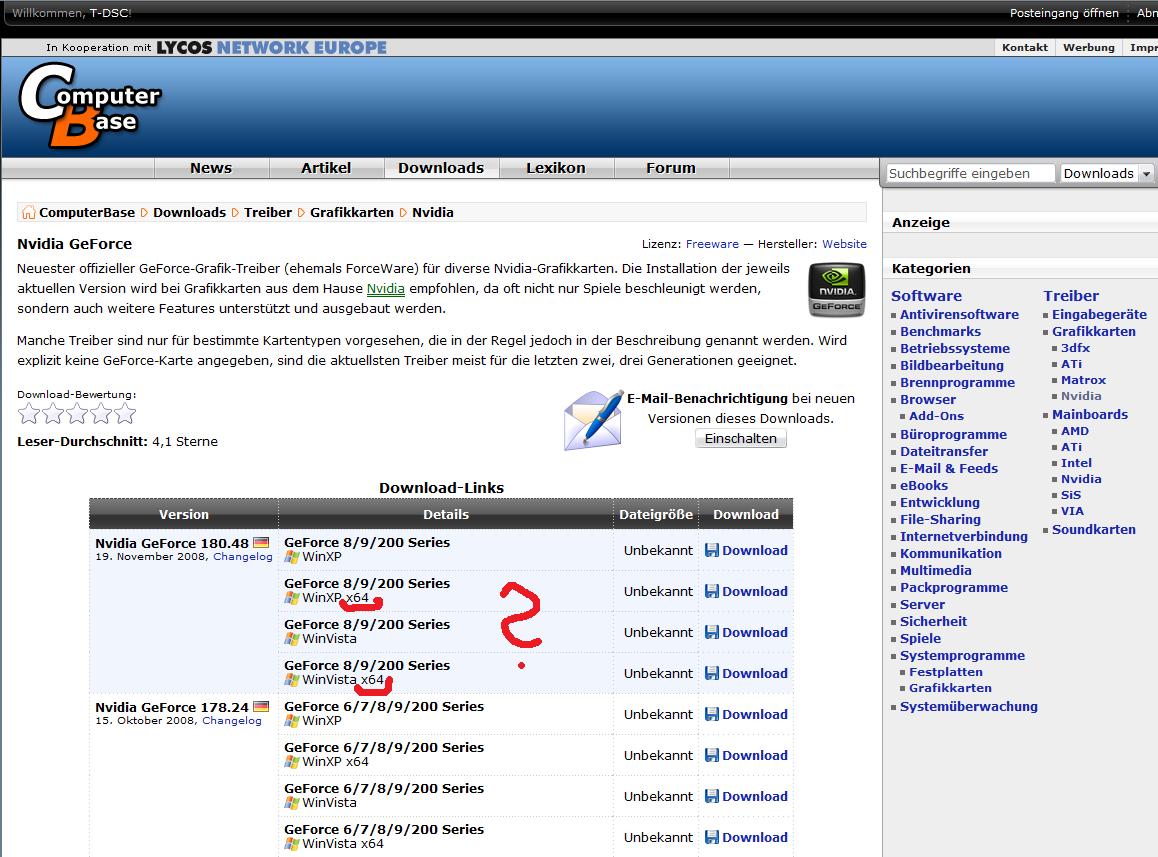1158x857 pixels.
Task: Click the Kontakt link in top bar
Action: [x=1024, y=47]
